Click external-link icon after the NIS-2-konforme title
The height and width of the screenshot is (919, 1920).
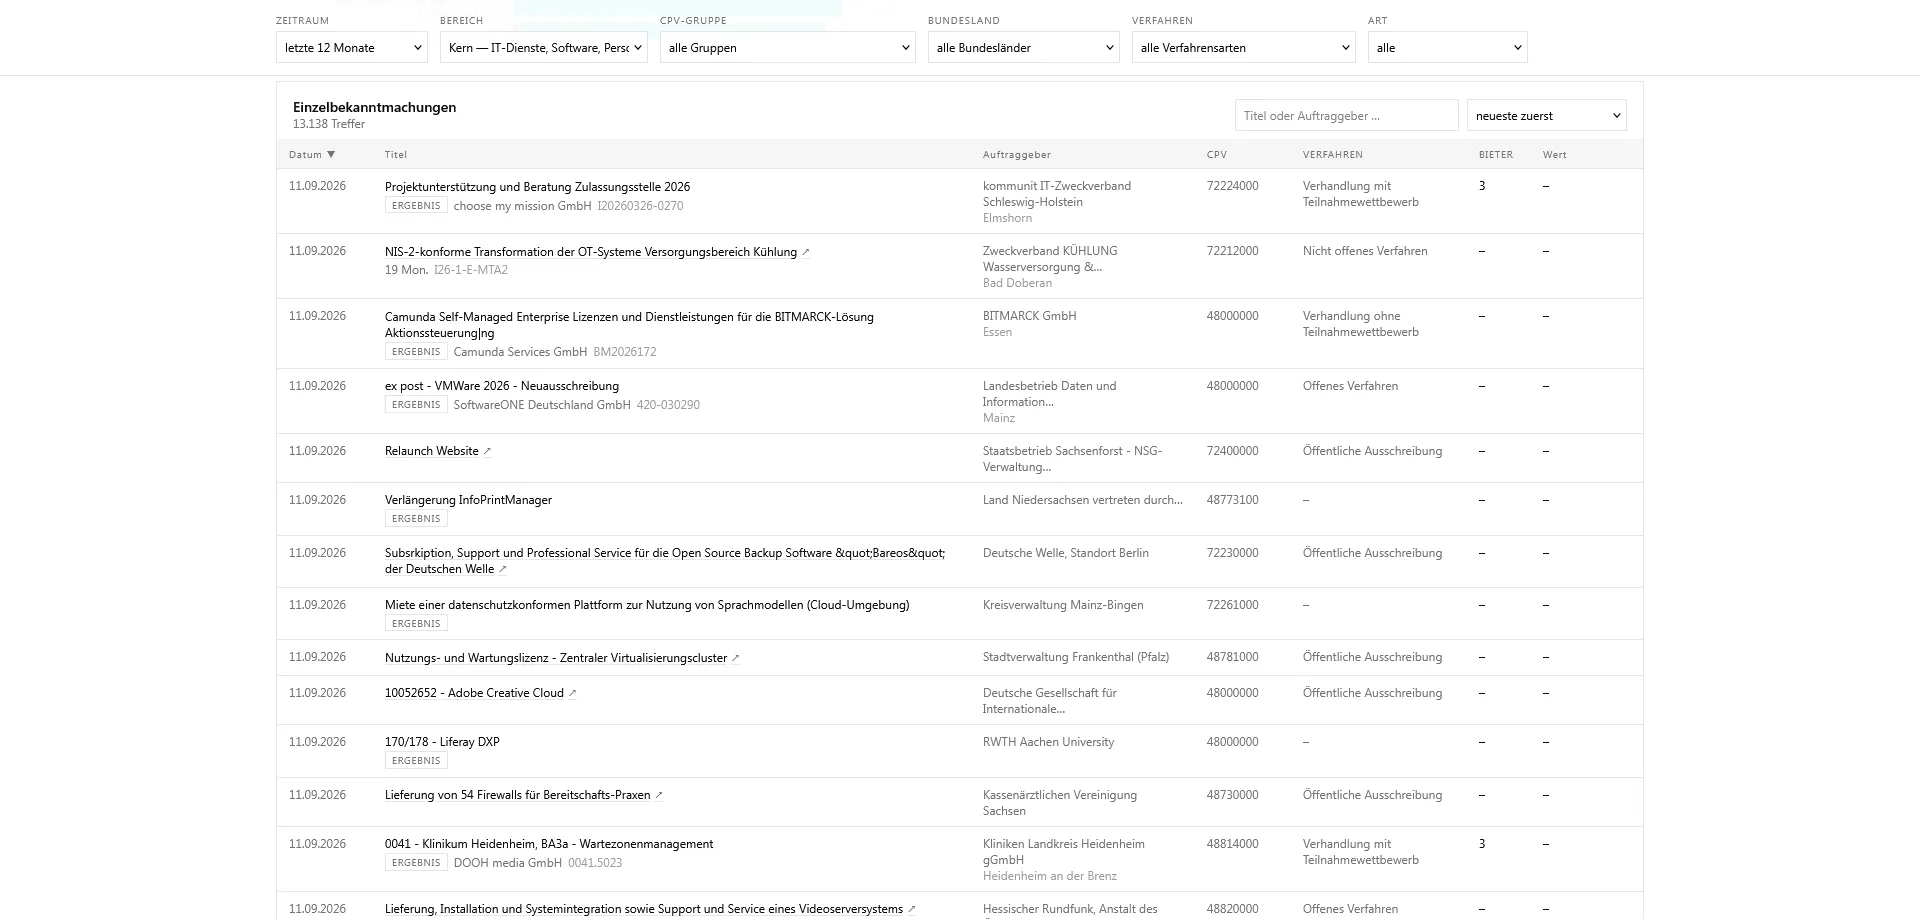(x=806, y=252)
